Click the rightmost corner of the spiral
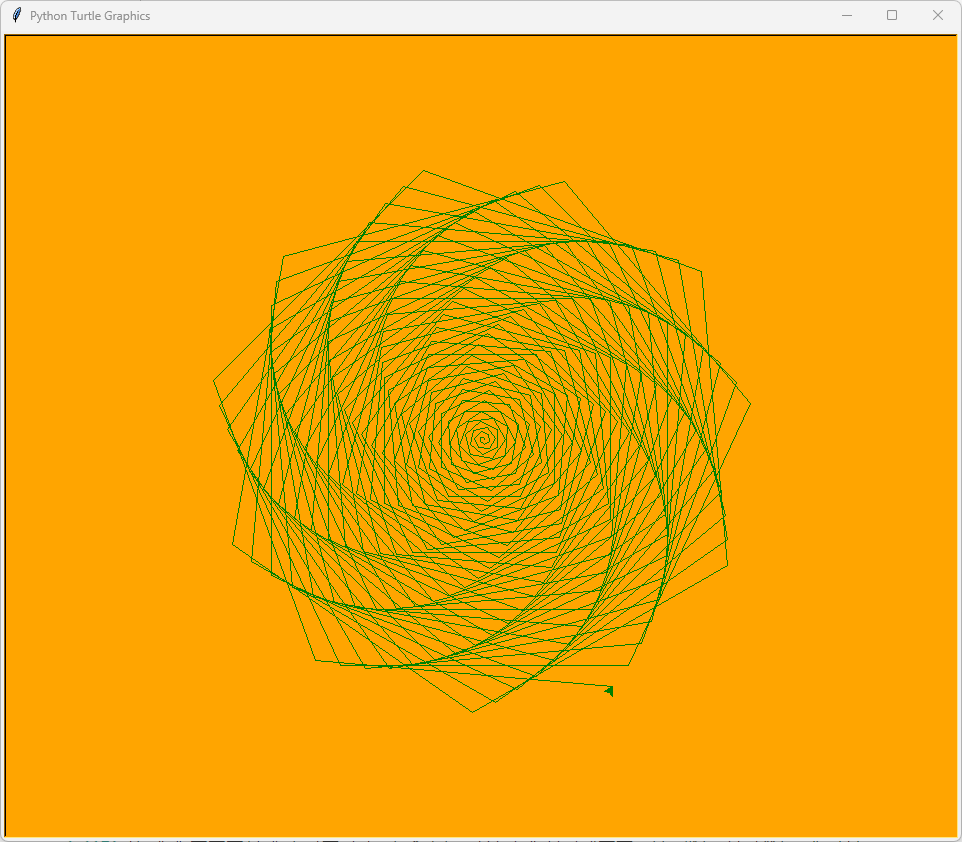This screenshot has height=842, width=962. (x=750, y=404)
